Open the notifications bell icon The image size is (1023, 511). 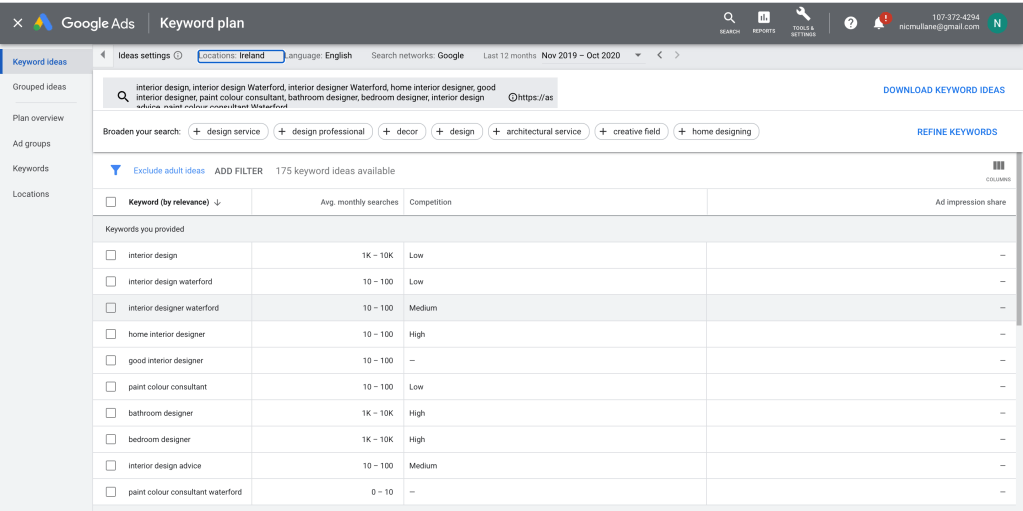pyautogui.click(x=880, y=22)
